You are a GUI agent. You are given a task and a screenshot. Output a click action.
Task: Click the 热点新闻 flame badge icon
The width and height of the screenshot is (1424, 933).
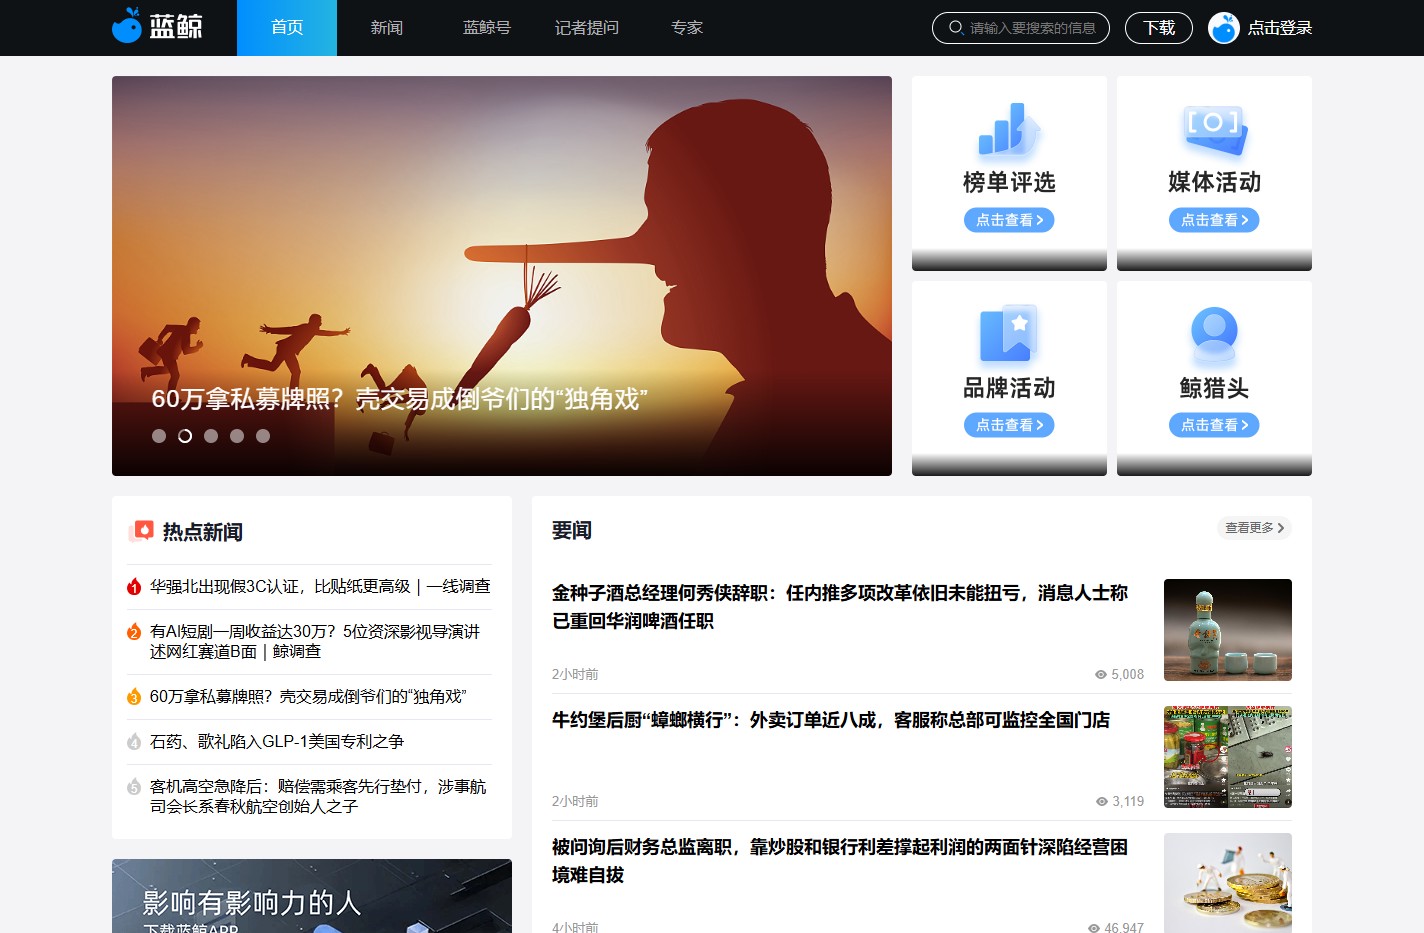coord(142,531)
